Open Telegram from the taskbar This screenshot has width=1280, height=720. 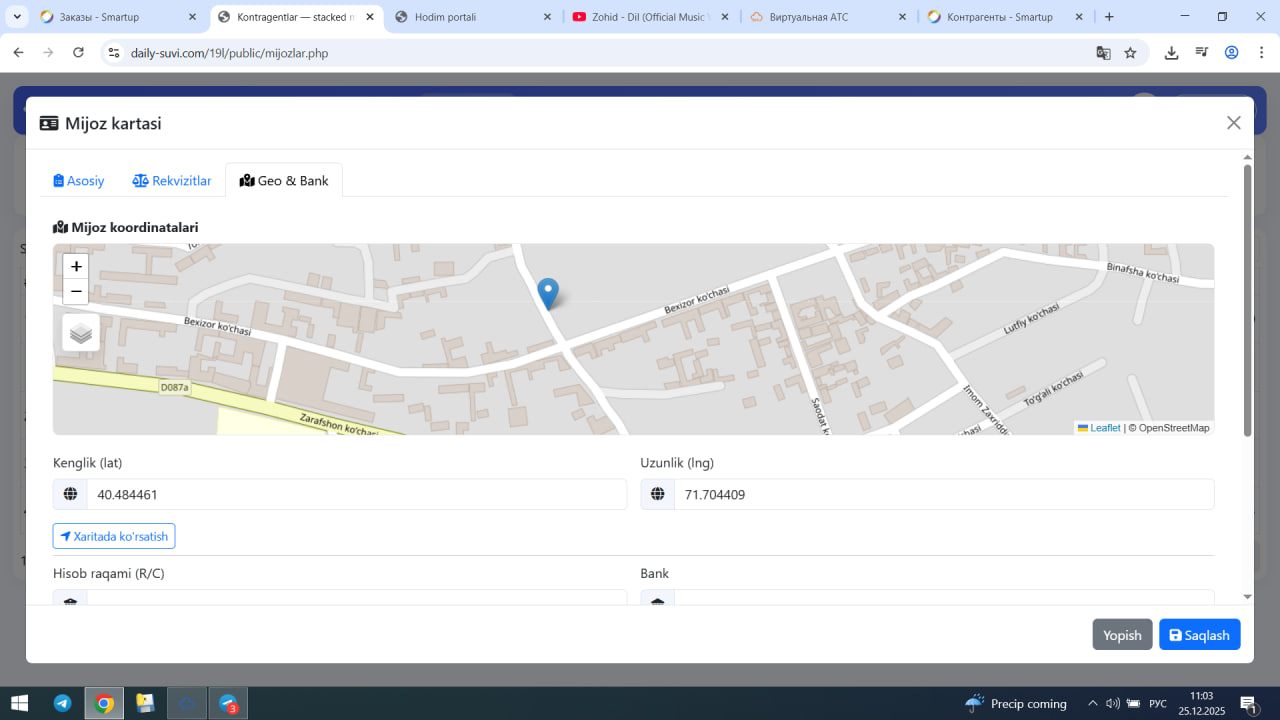[62, 703]
